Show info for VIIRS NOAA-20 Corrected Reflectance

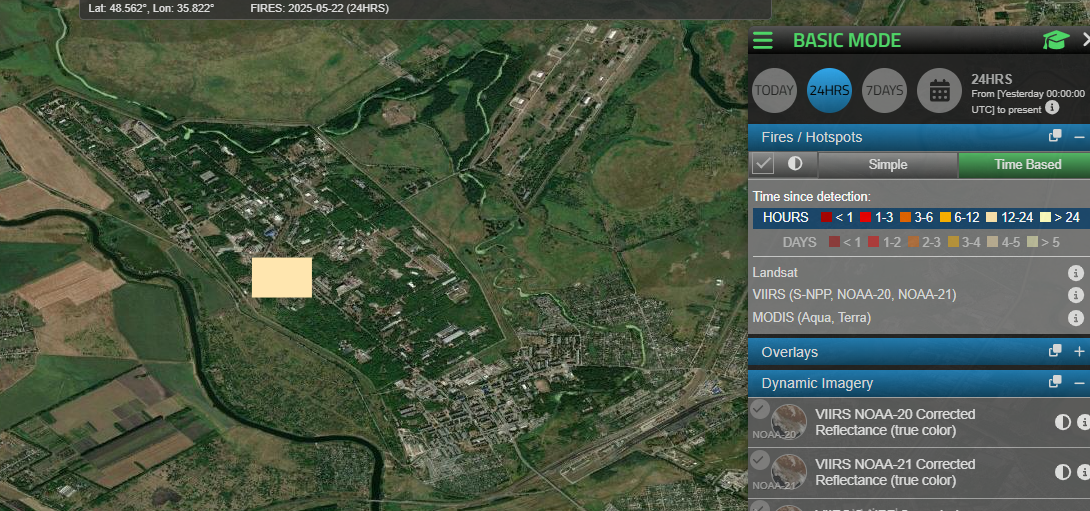1083,422
